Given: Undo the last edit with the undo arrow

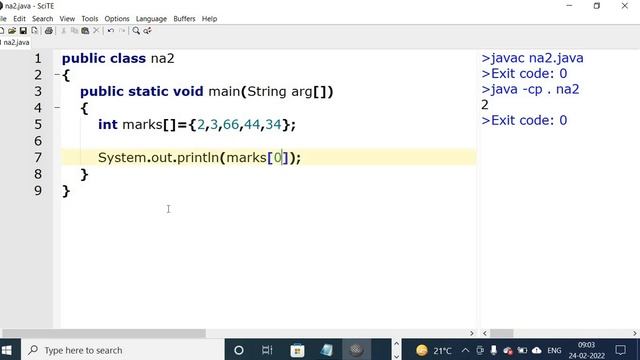Looking at the screenshot, I should pyautogui.click(x=111, y=31).
